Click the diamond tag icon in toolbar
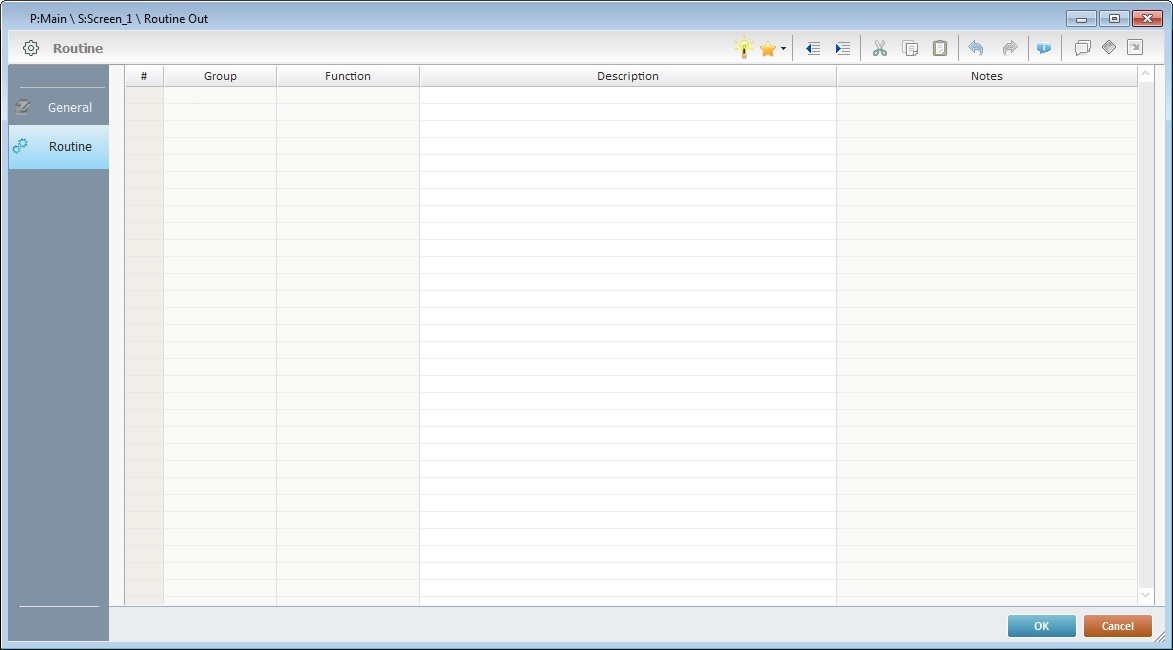 point(1108,47)
